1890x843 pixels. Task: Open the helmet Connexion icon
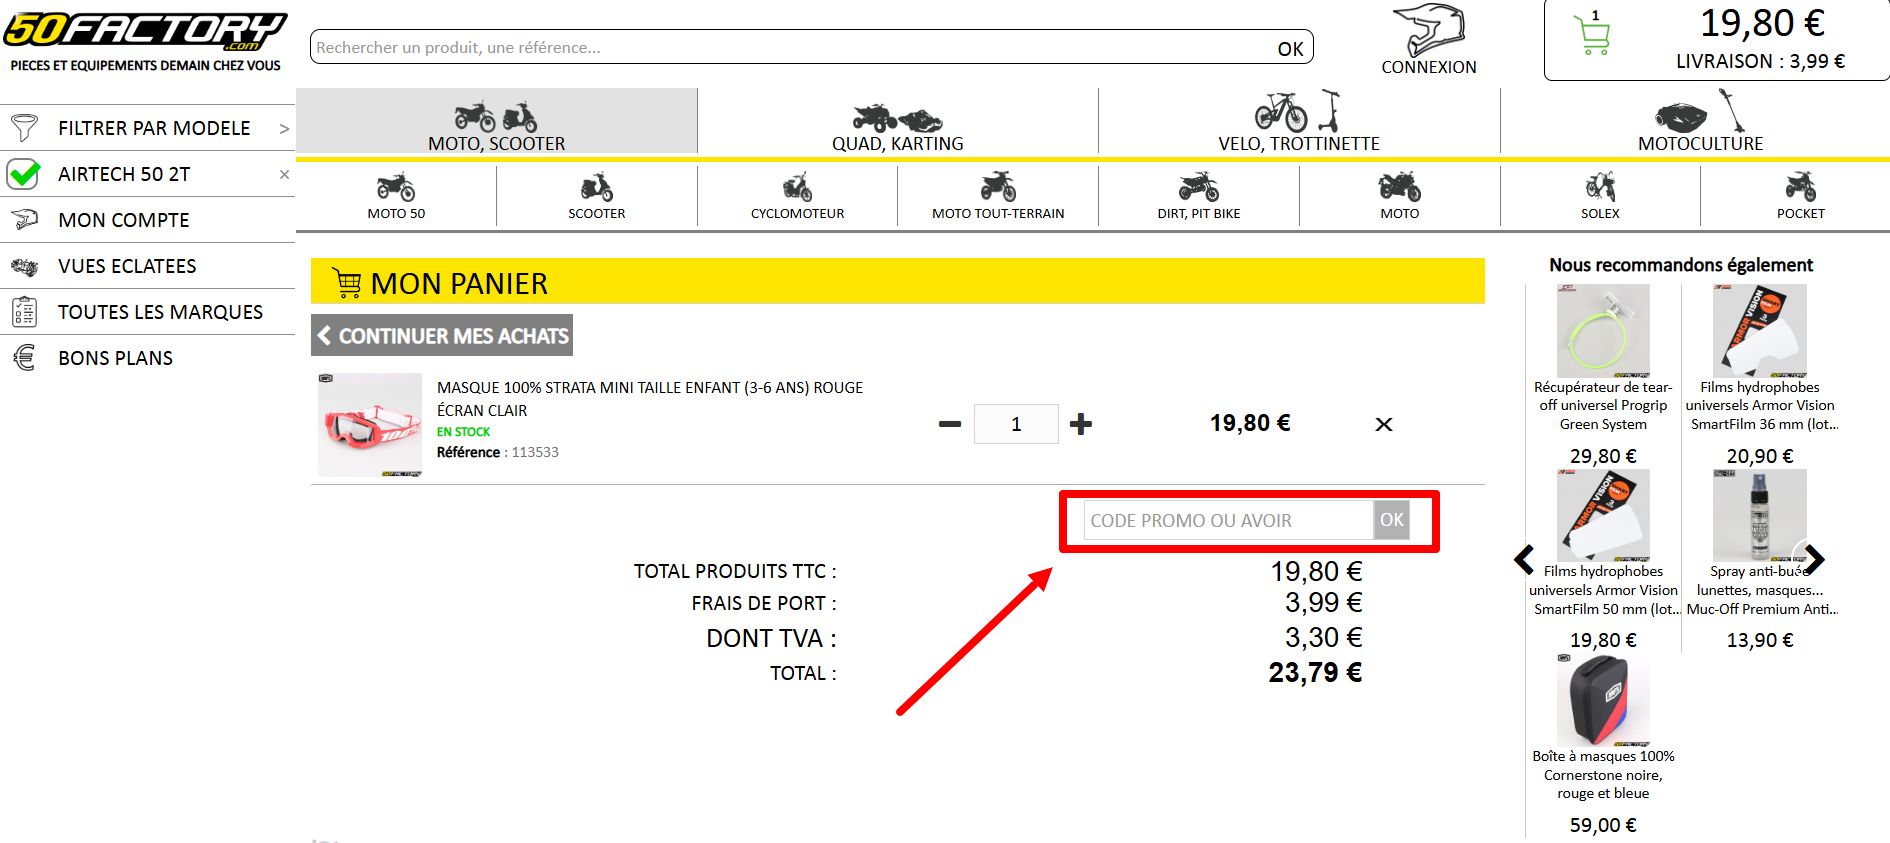click(1428, 30)
